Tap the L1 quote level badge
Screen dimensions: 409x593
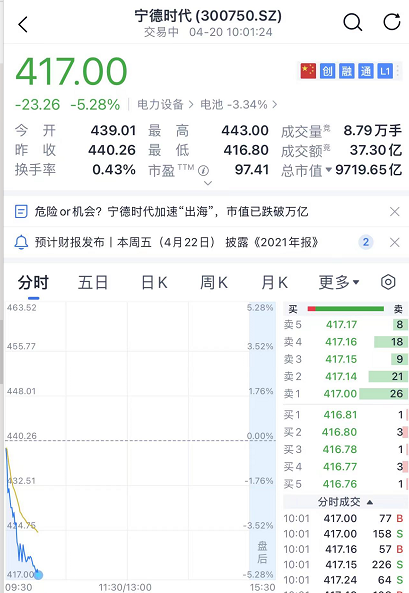pyautogui.click(x=385, y=71)
